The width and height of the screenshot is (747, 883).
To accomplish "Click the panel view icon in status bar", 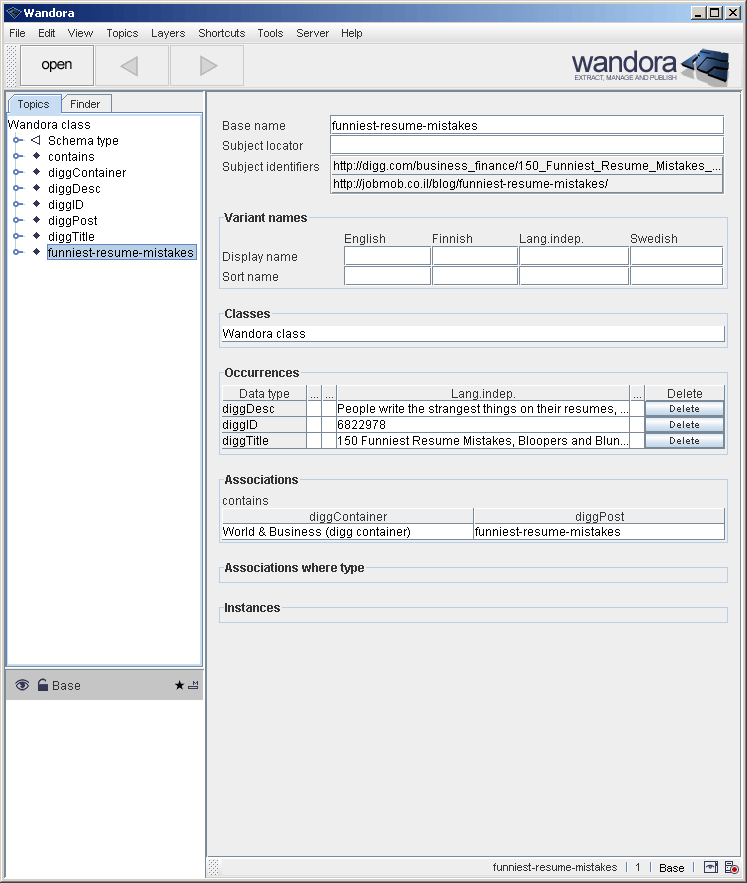I will (x=711, y=867).
